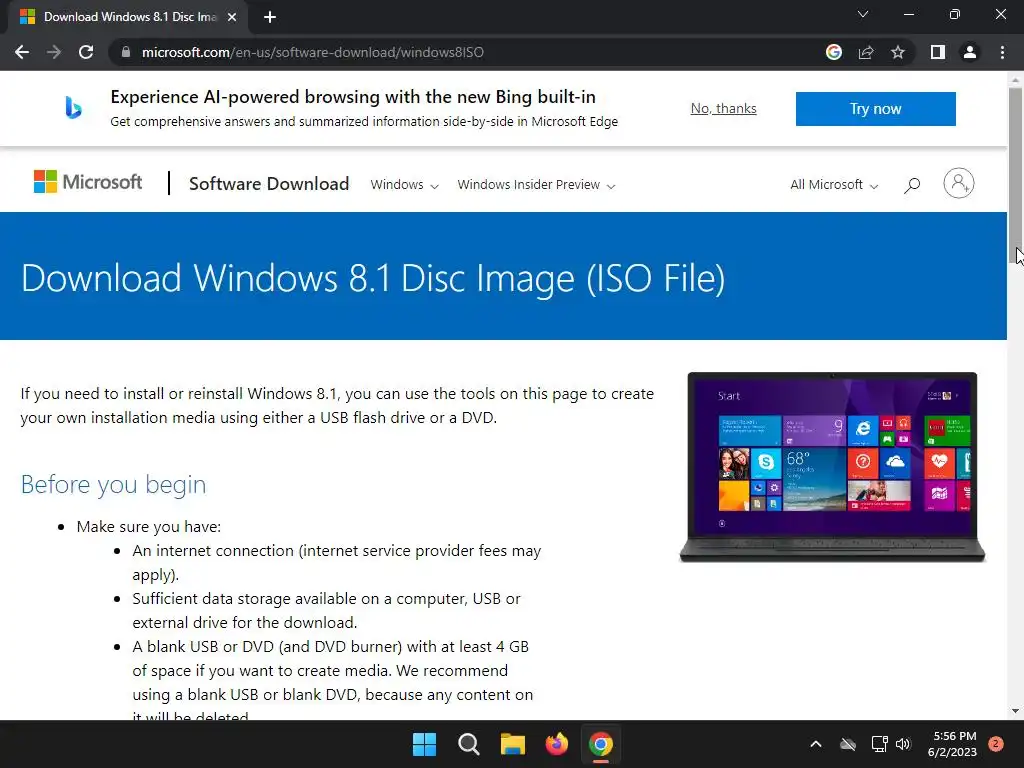Open Windows taskbar search
The image size is (1024, 768).
pos(468,744)
